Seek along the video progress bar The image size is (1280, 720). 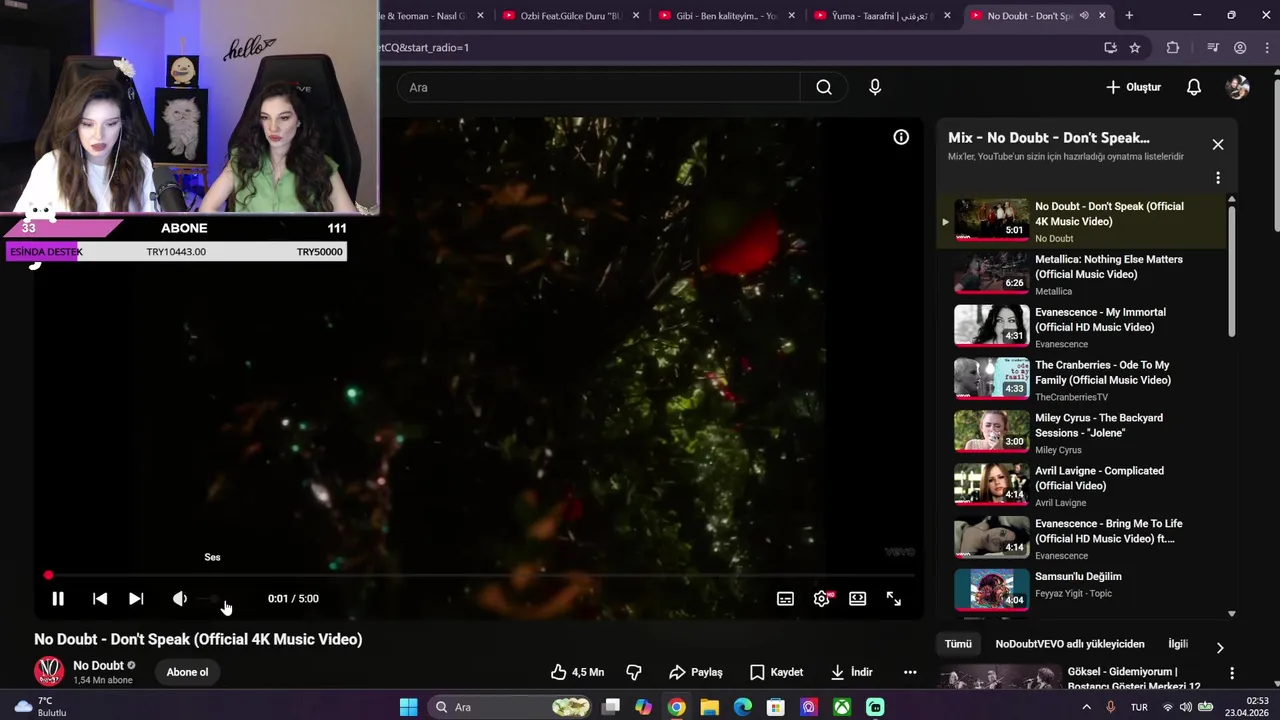click(480, 576)
